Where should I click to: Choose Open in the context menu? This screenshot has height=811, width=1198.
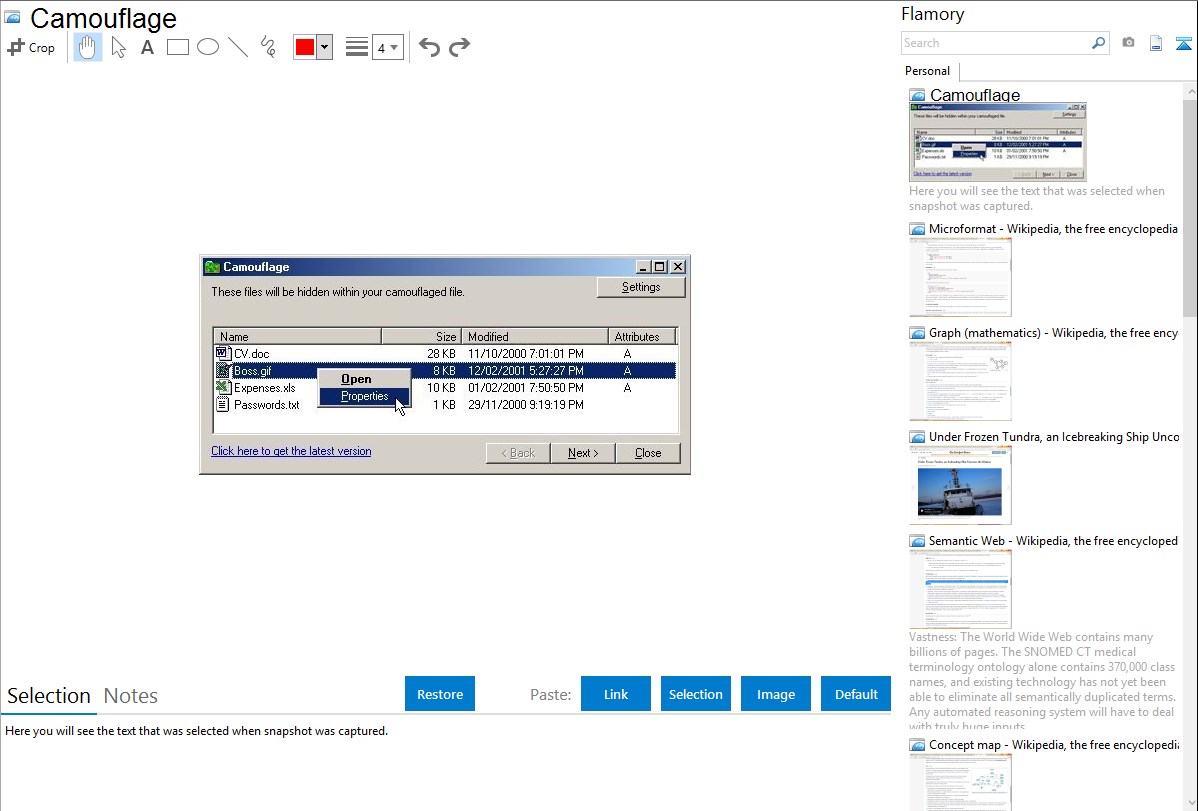356,379
